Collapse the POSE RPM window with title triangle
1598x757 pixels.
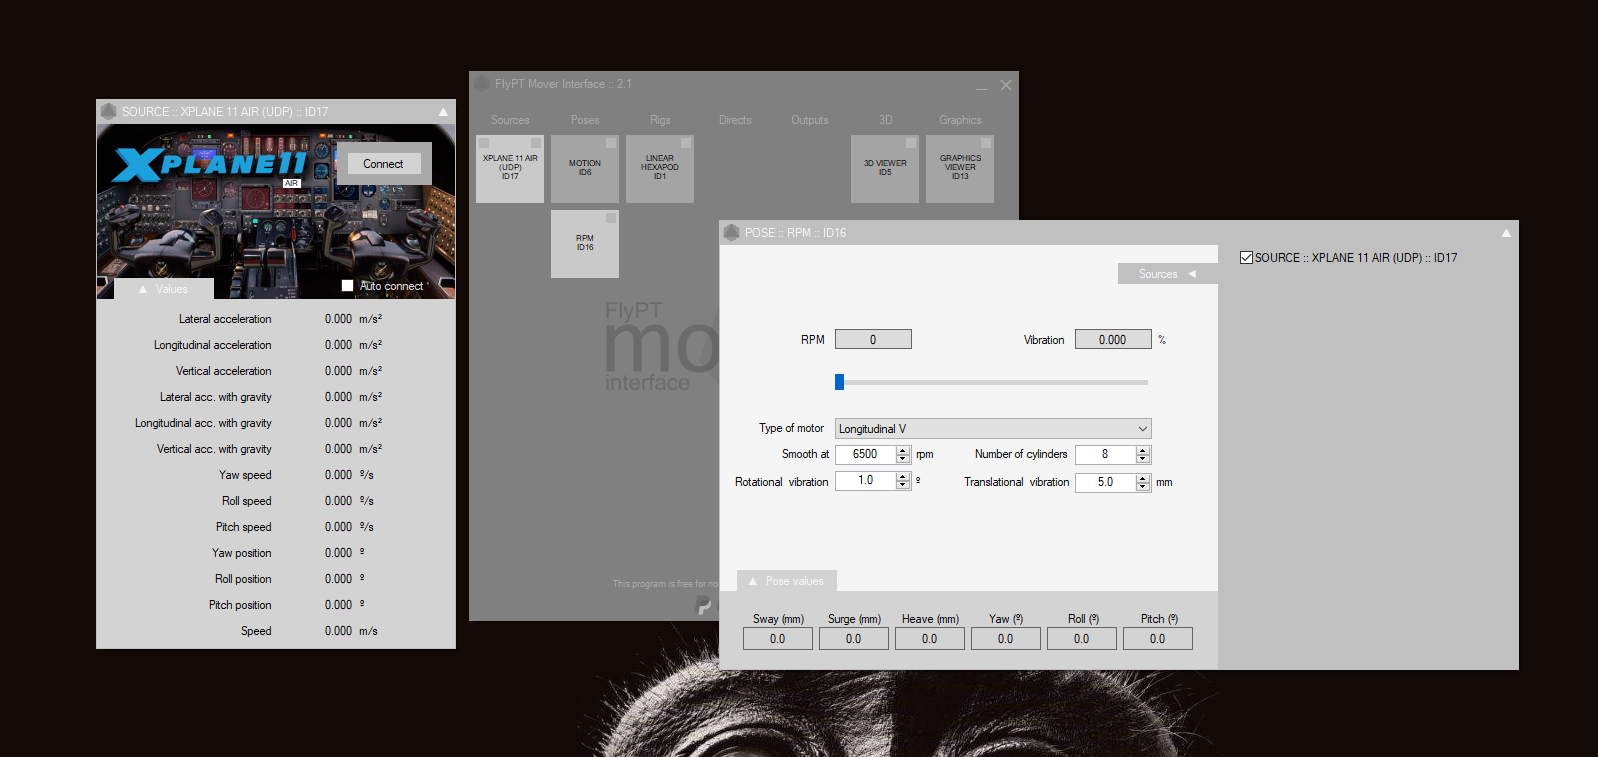click(x=1506, y=233)
